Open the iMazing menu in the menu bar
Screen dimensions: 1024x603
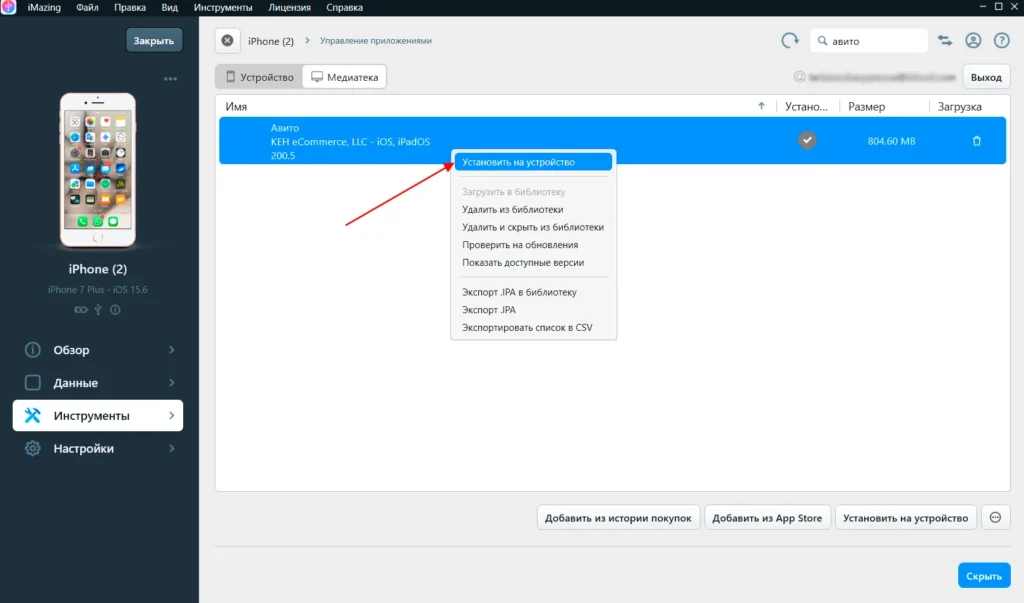(44, 7)
